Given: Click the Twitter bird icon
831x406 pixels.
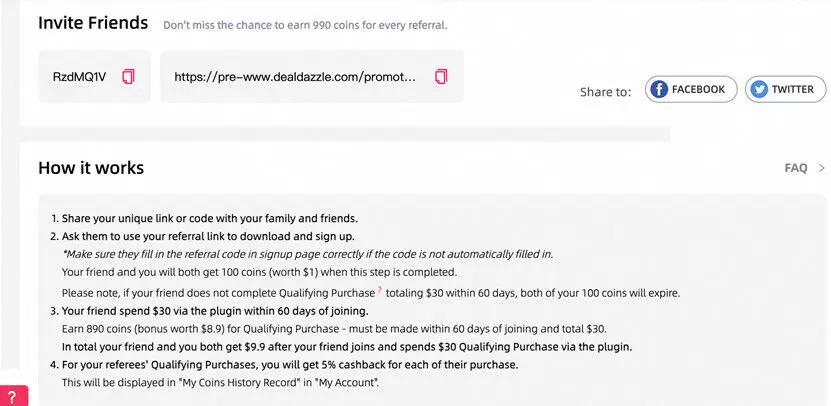Looking at the screenshot, I should [757, 89].
